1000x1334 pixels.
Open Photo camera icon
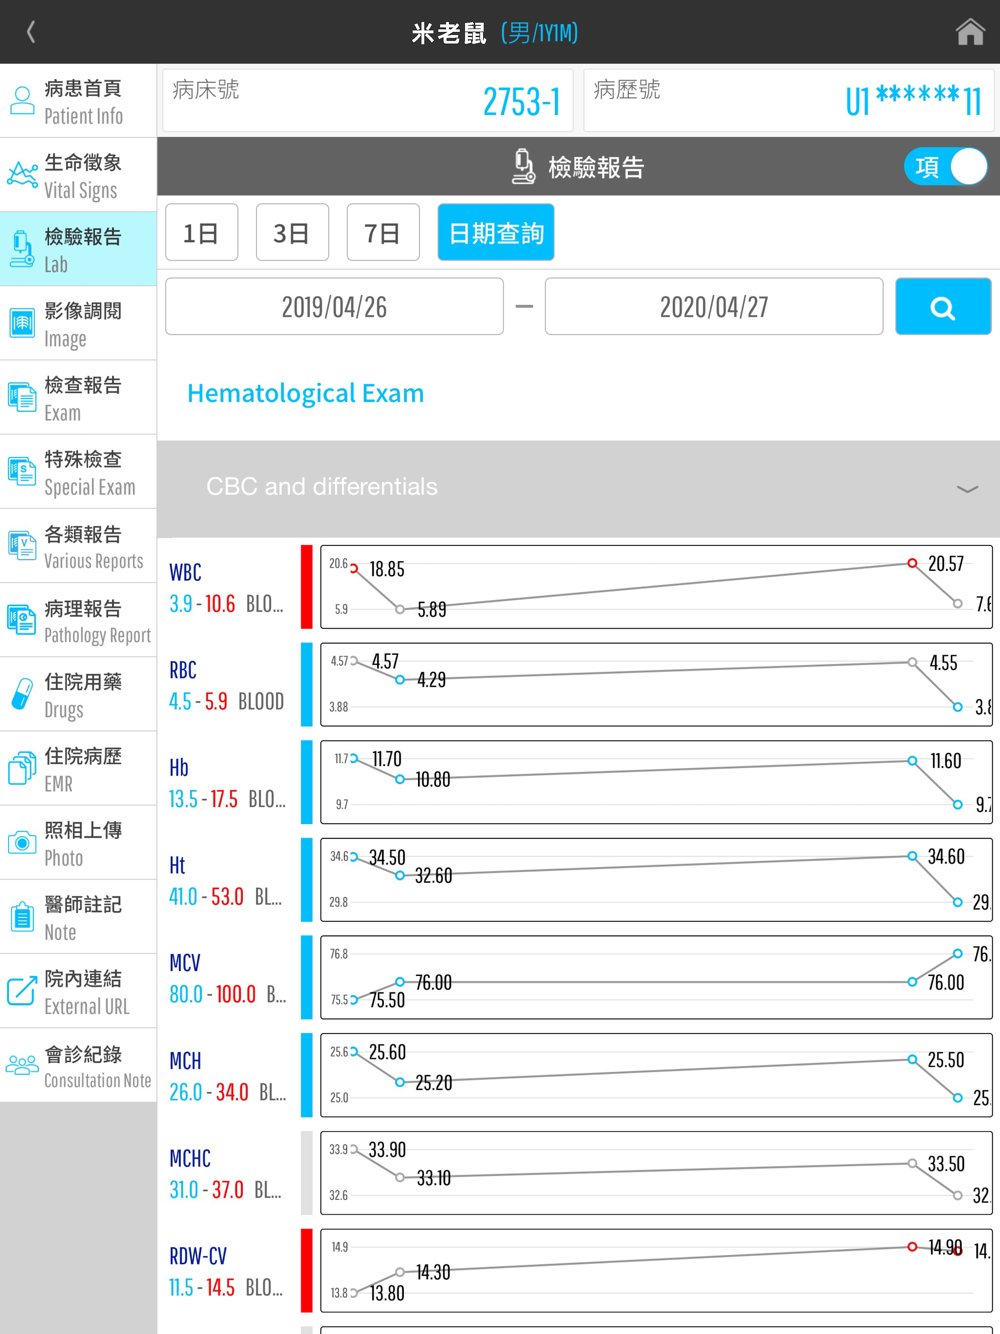click(x=22, y=843)
